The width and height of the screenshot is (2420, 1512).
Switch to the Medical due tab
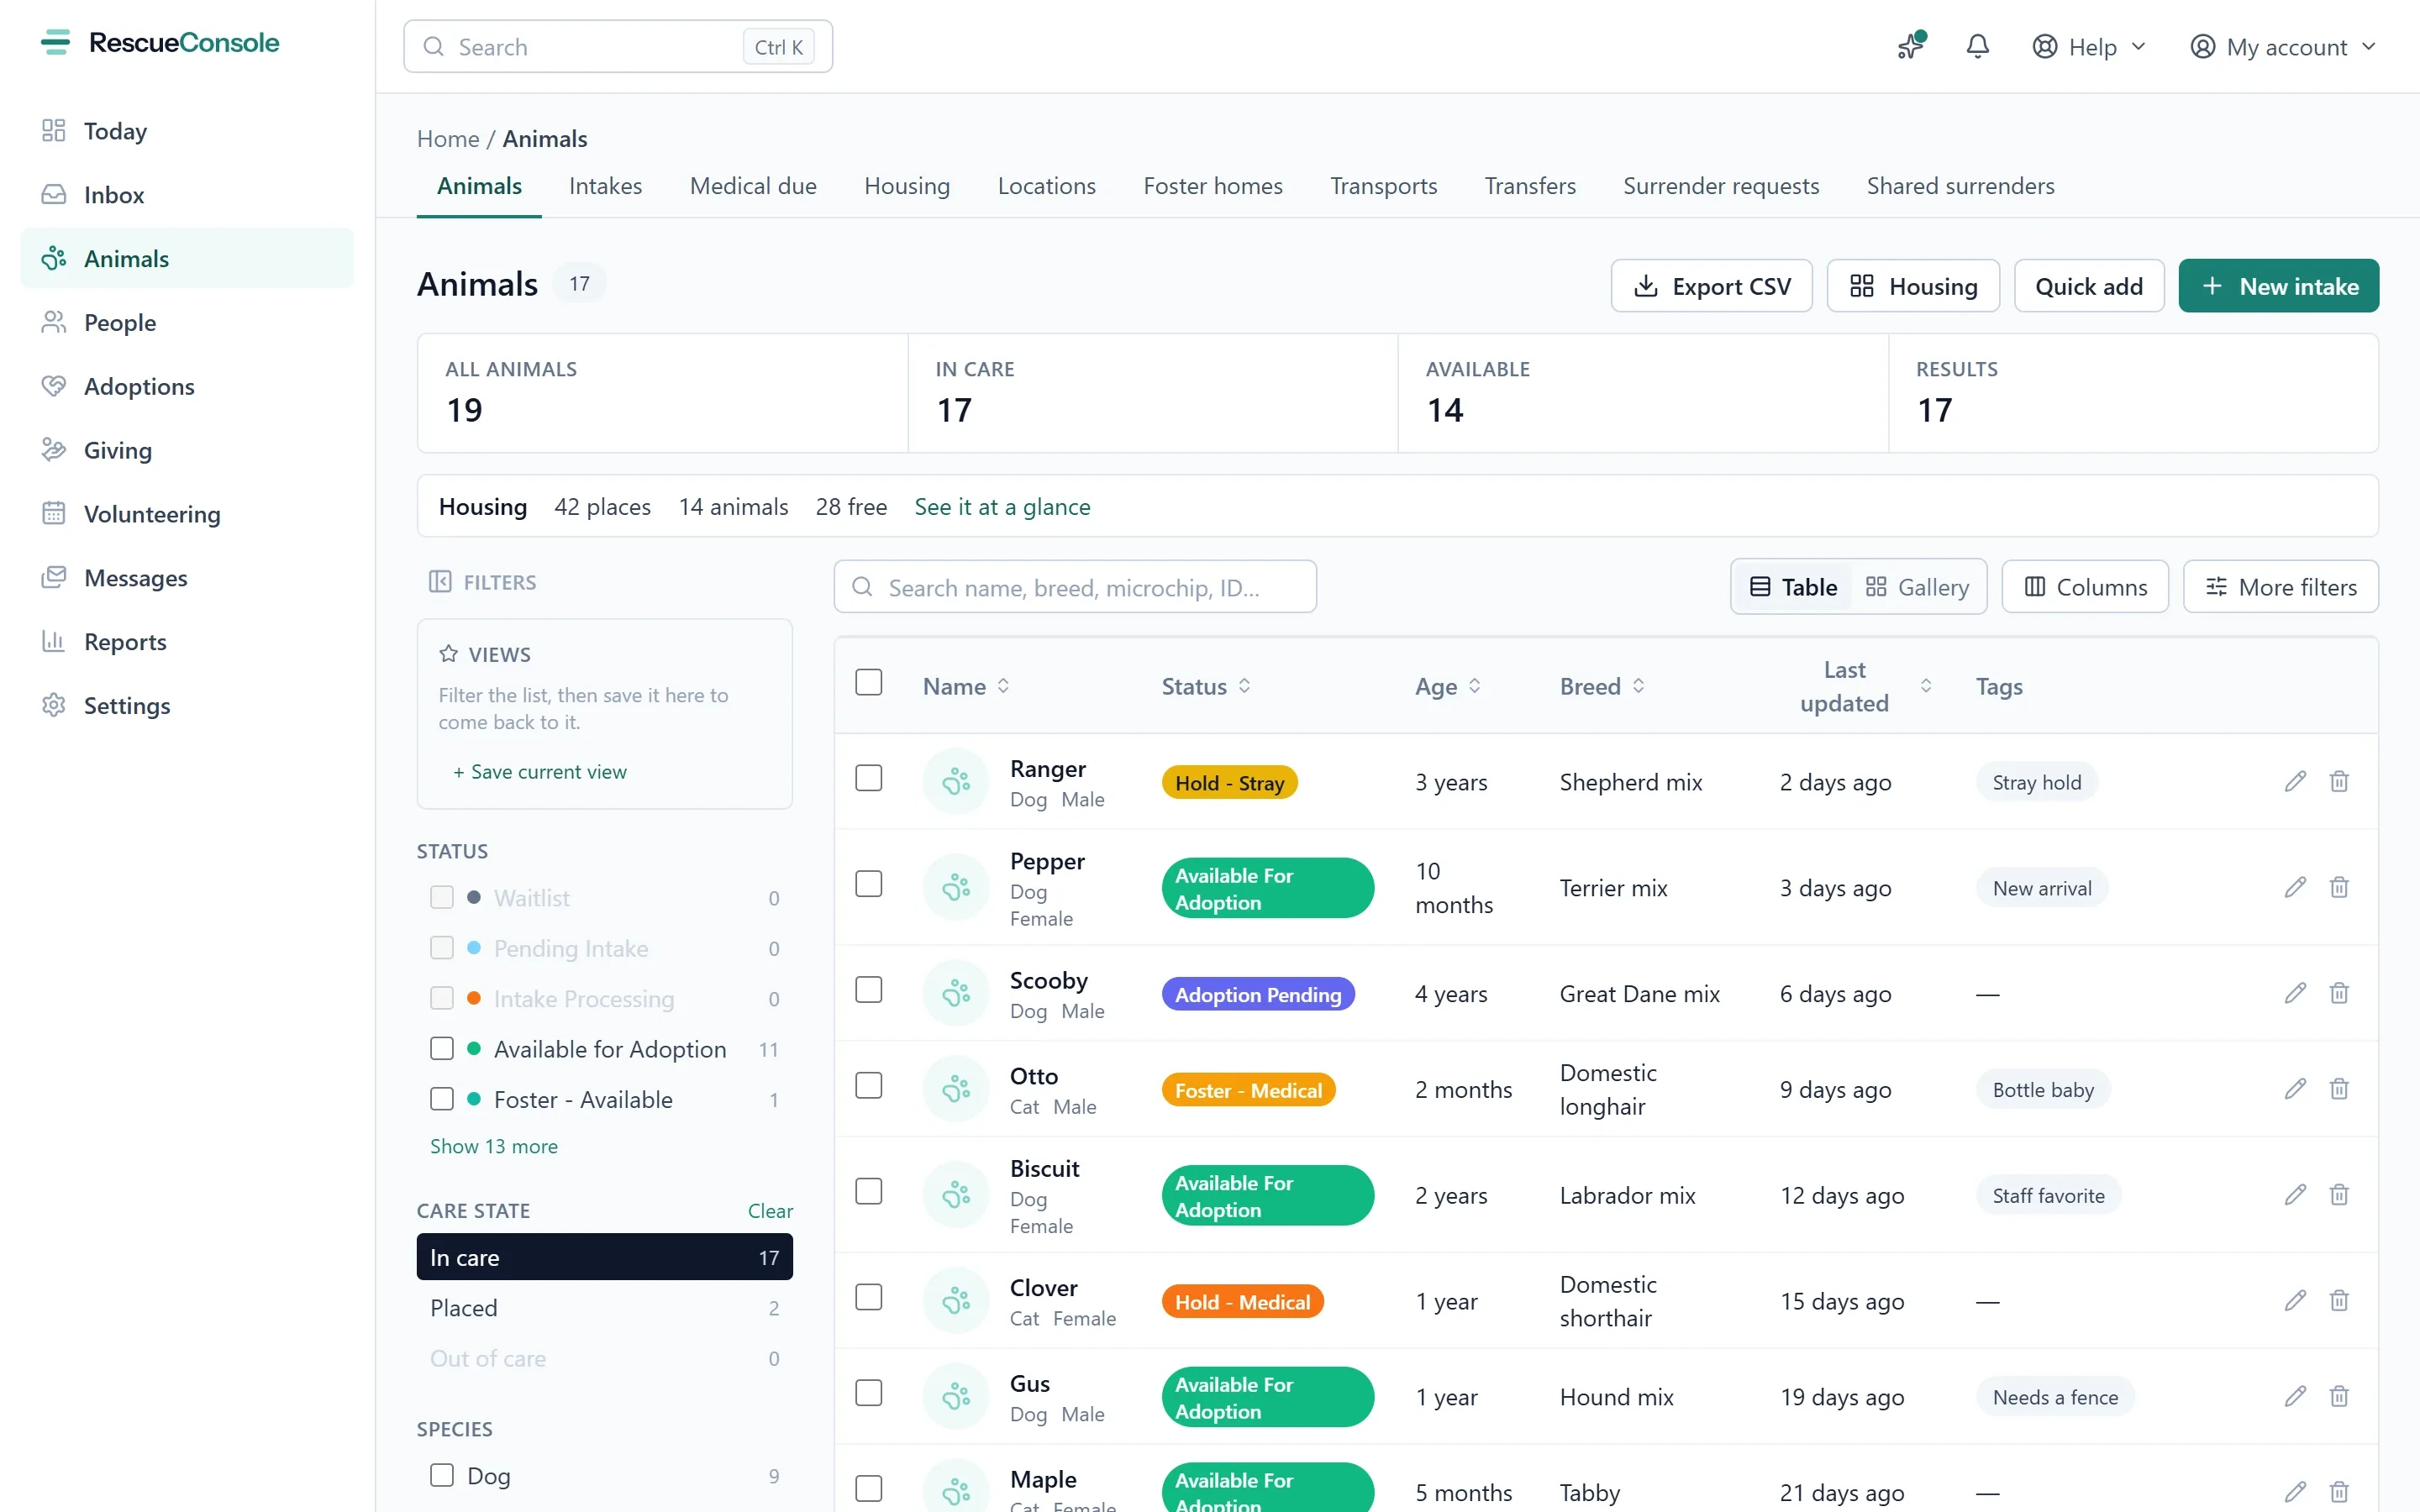pyautogui.click(x=753, y=186)
